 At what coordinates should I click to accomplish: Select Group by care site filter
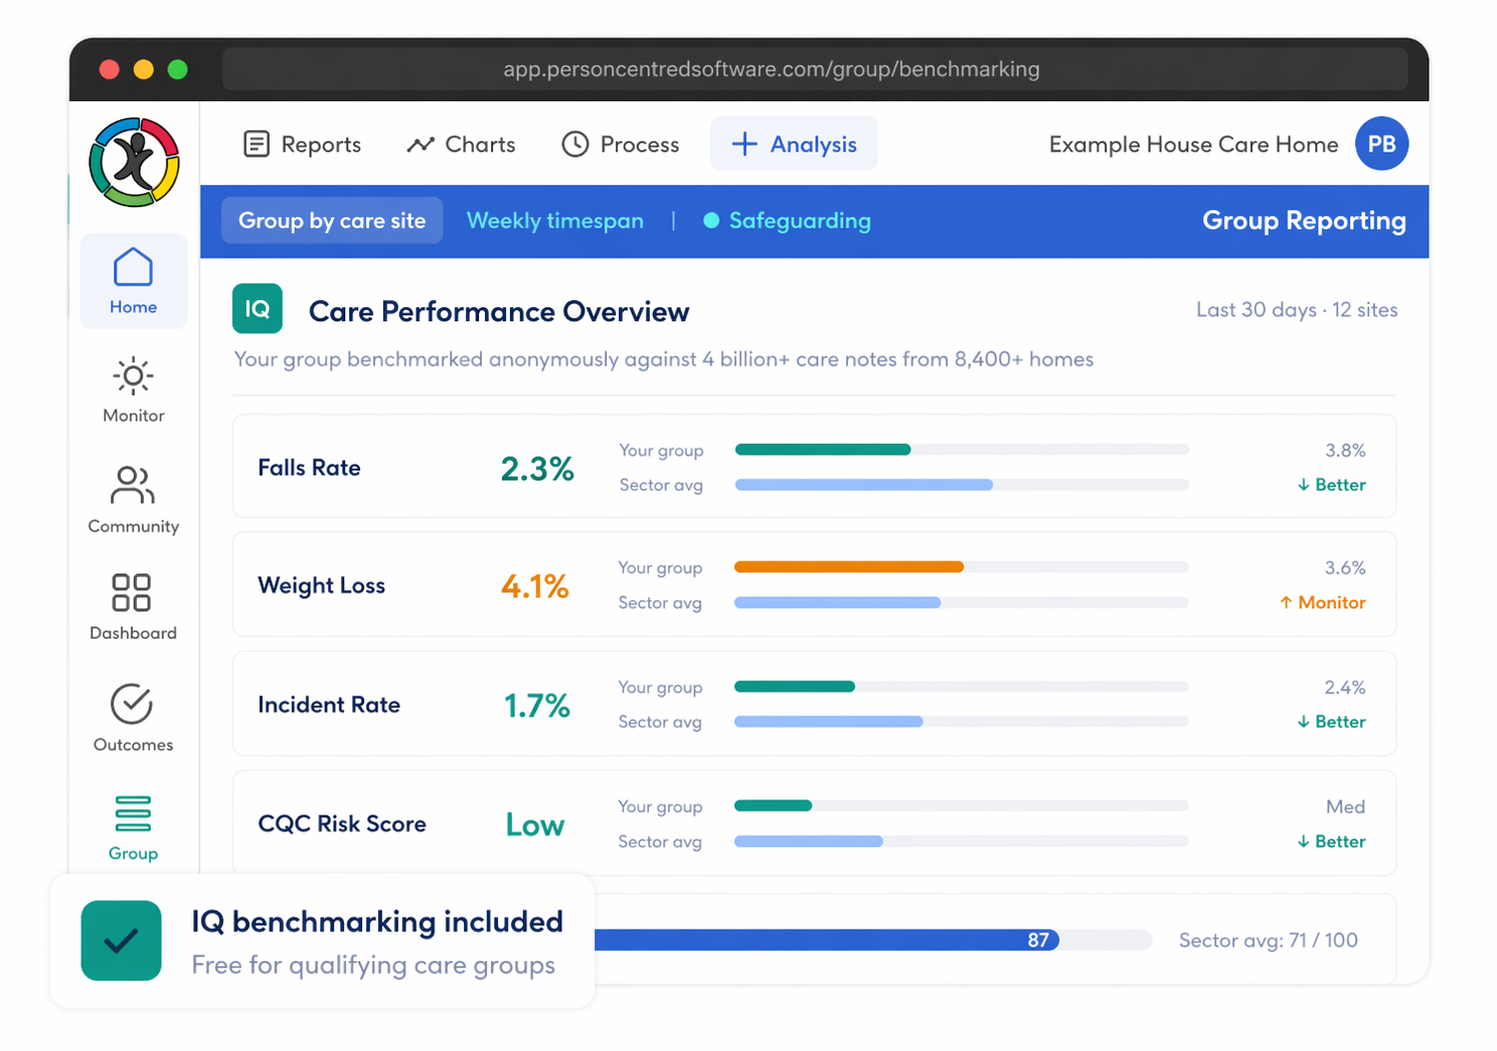click(x=332, y=221)
